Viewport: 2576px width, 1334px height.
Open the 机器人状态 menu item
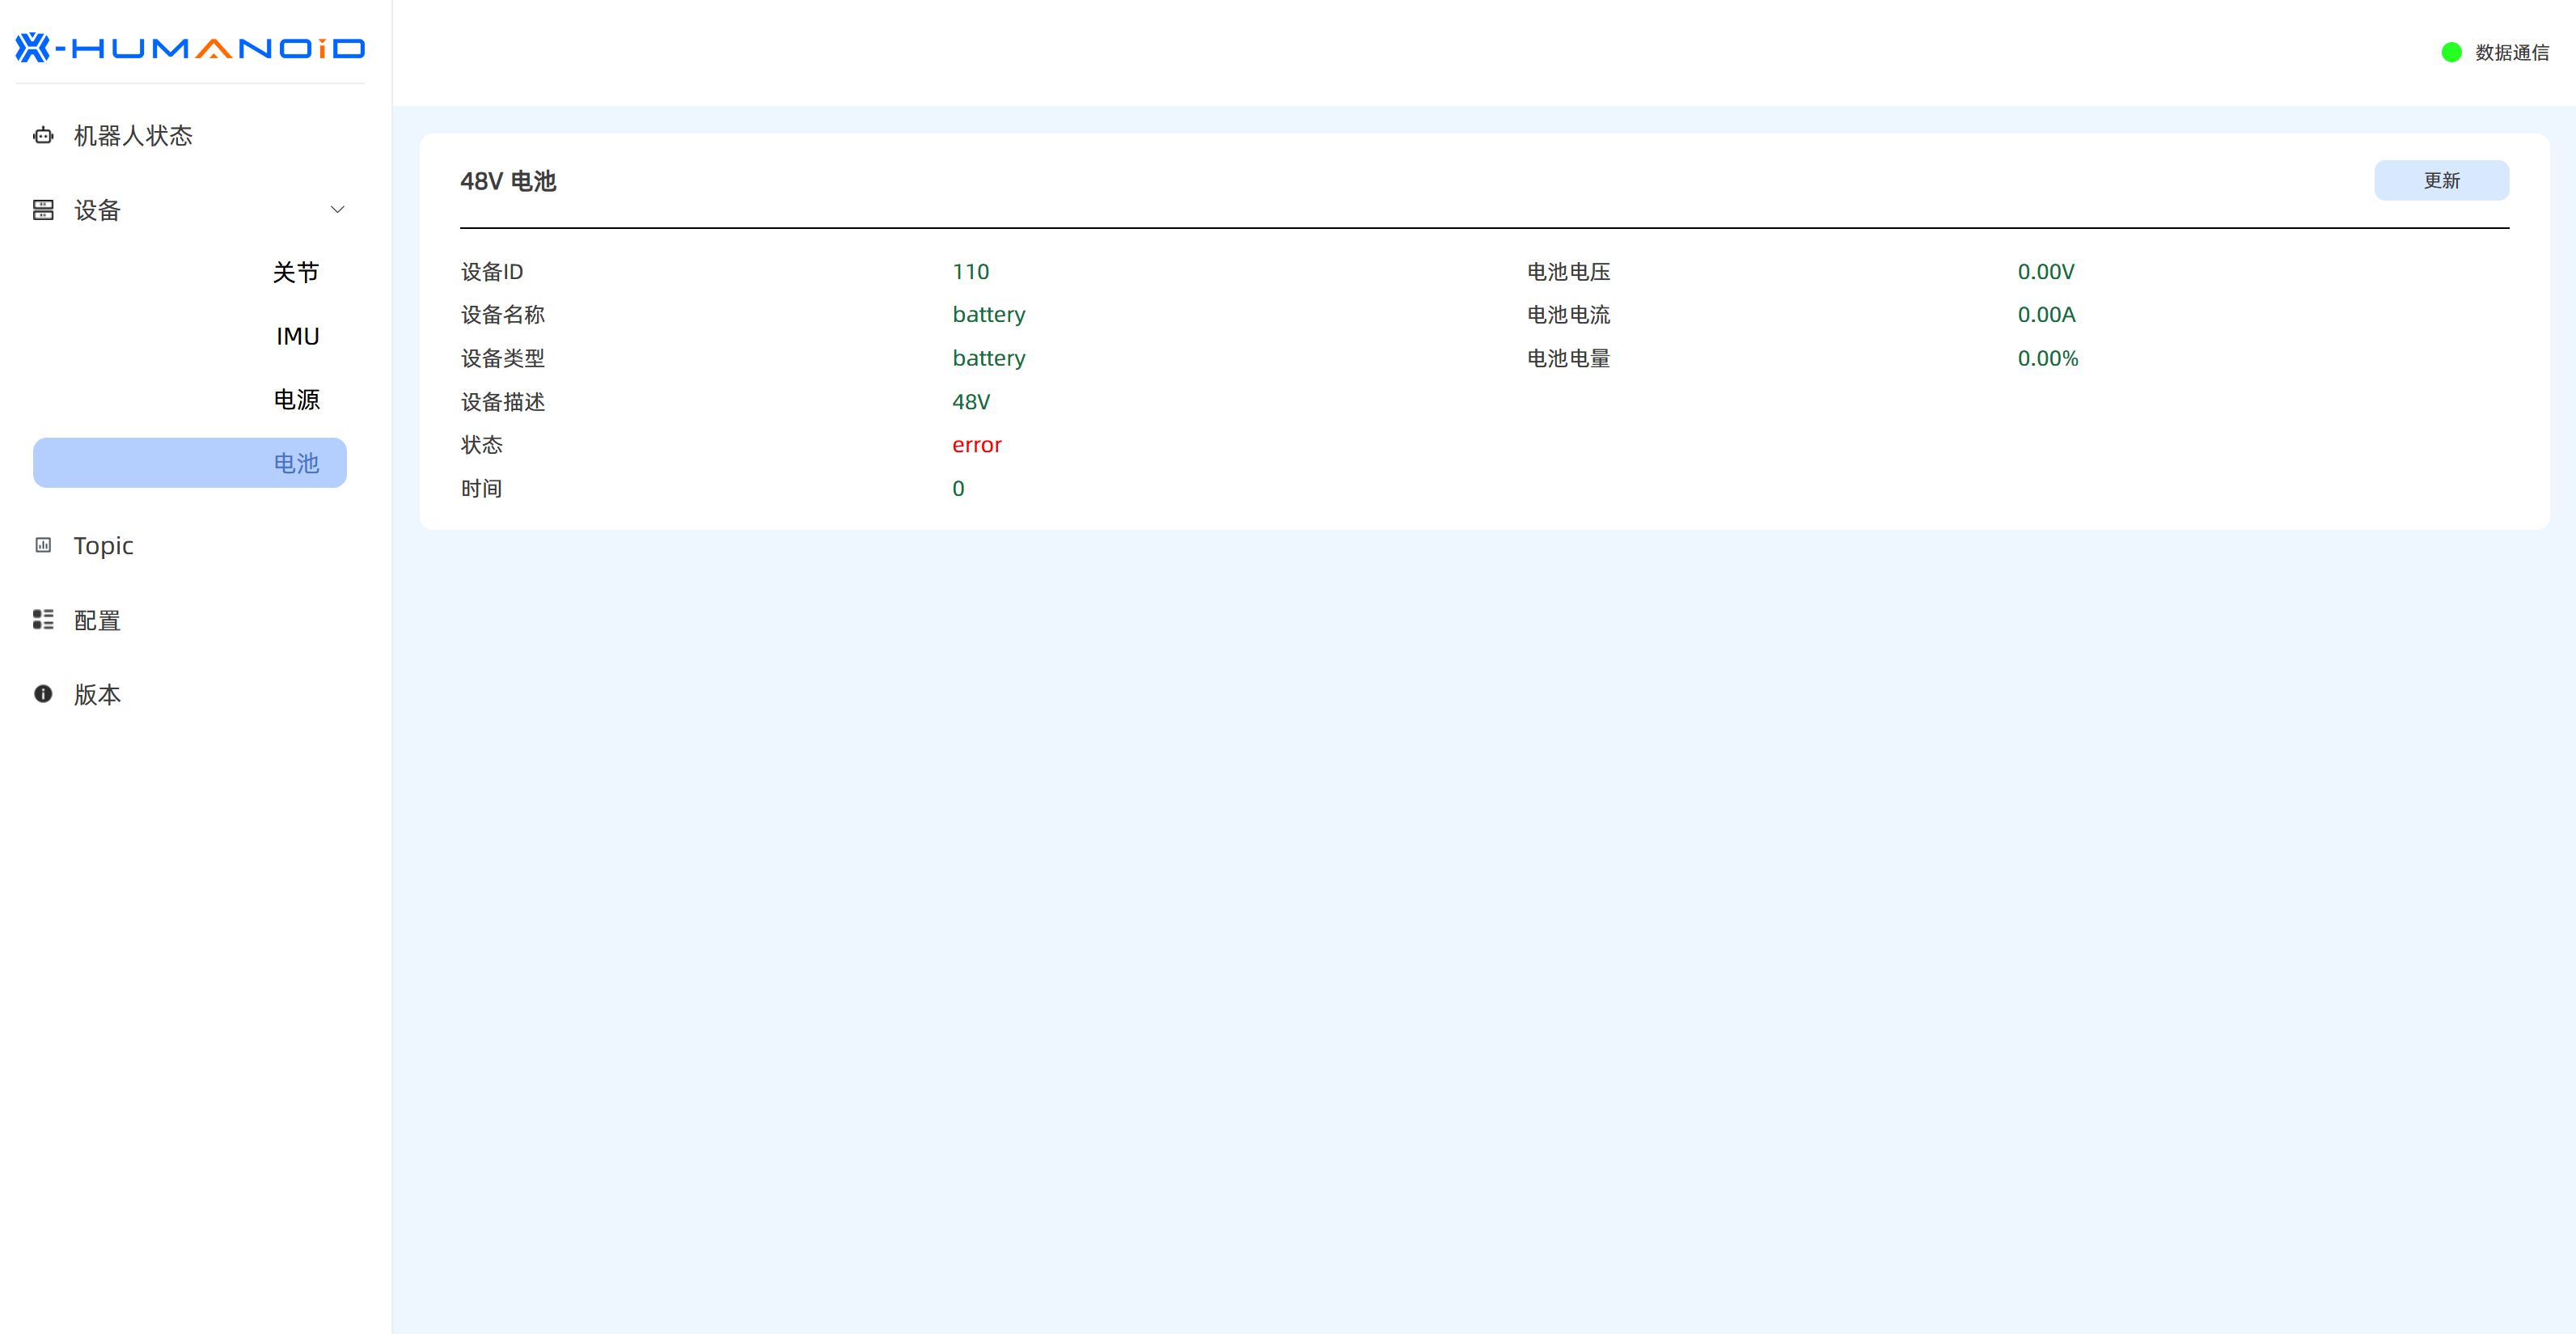pyautogui.click(x=133, y=135)
